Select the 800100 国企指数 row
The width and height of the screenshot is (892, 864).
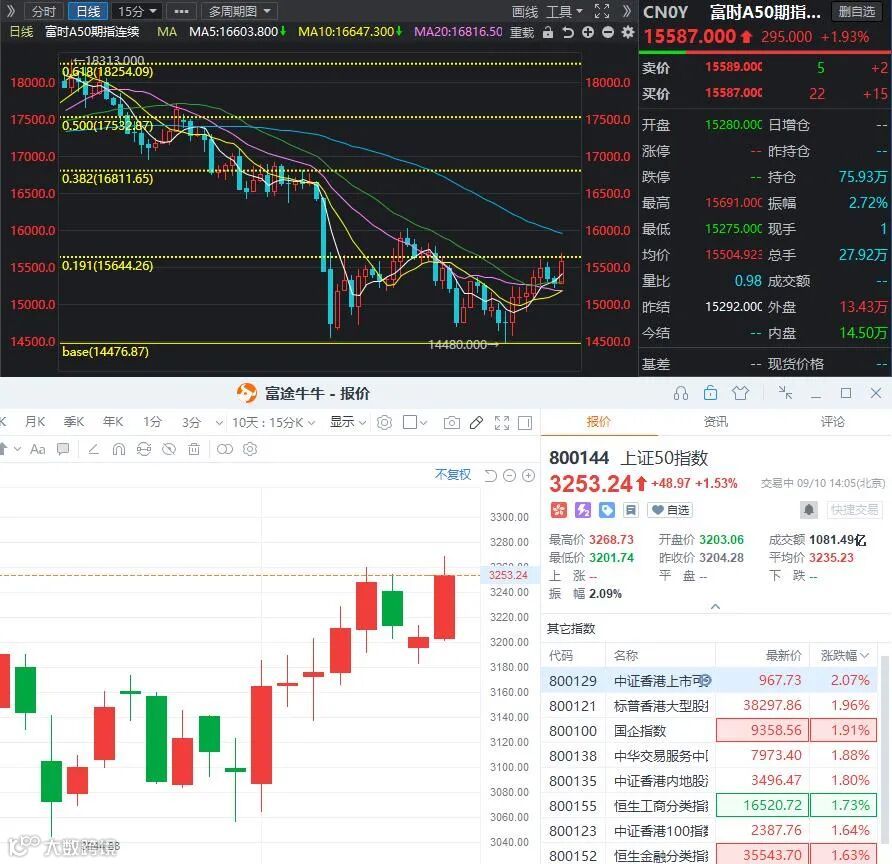[x=710, y=730]
